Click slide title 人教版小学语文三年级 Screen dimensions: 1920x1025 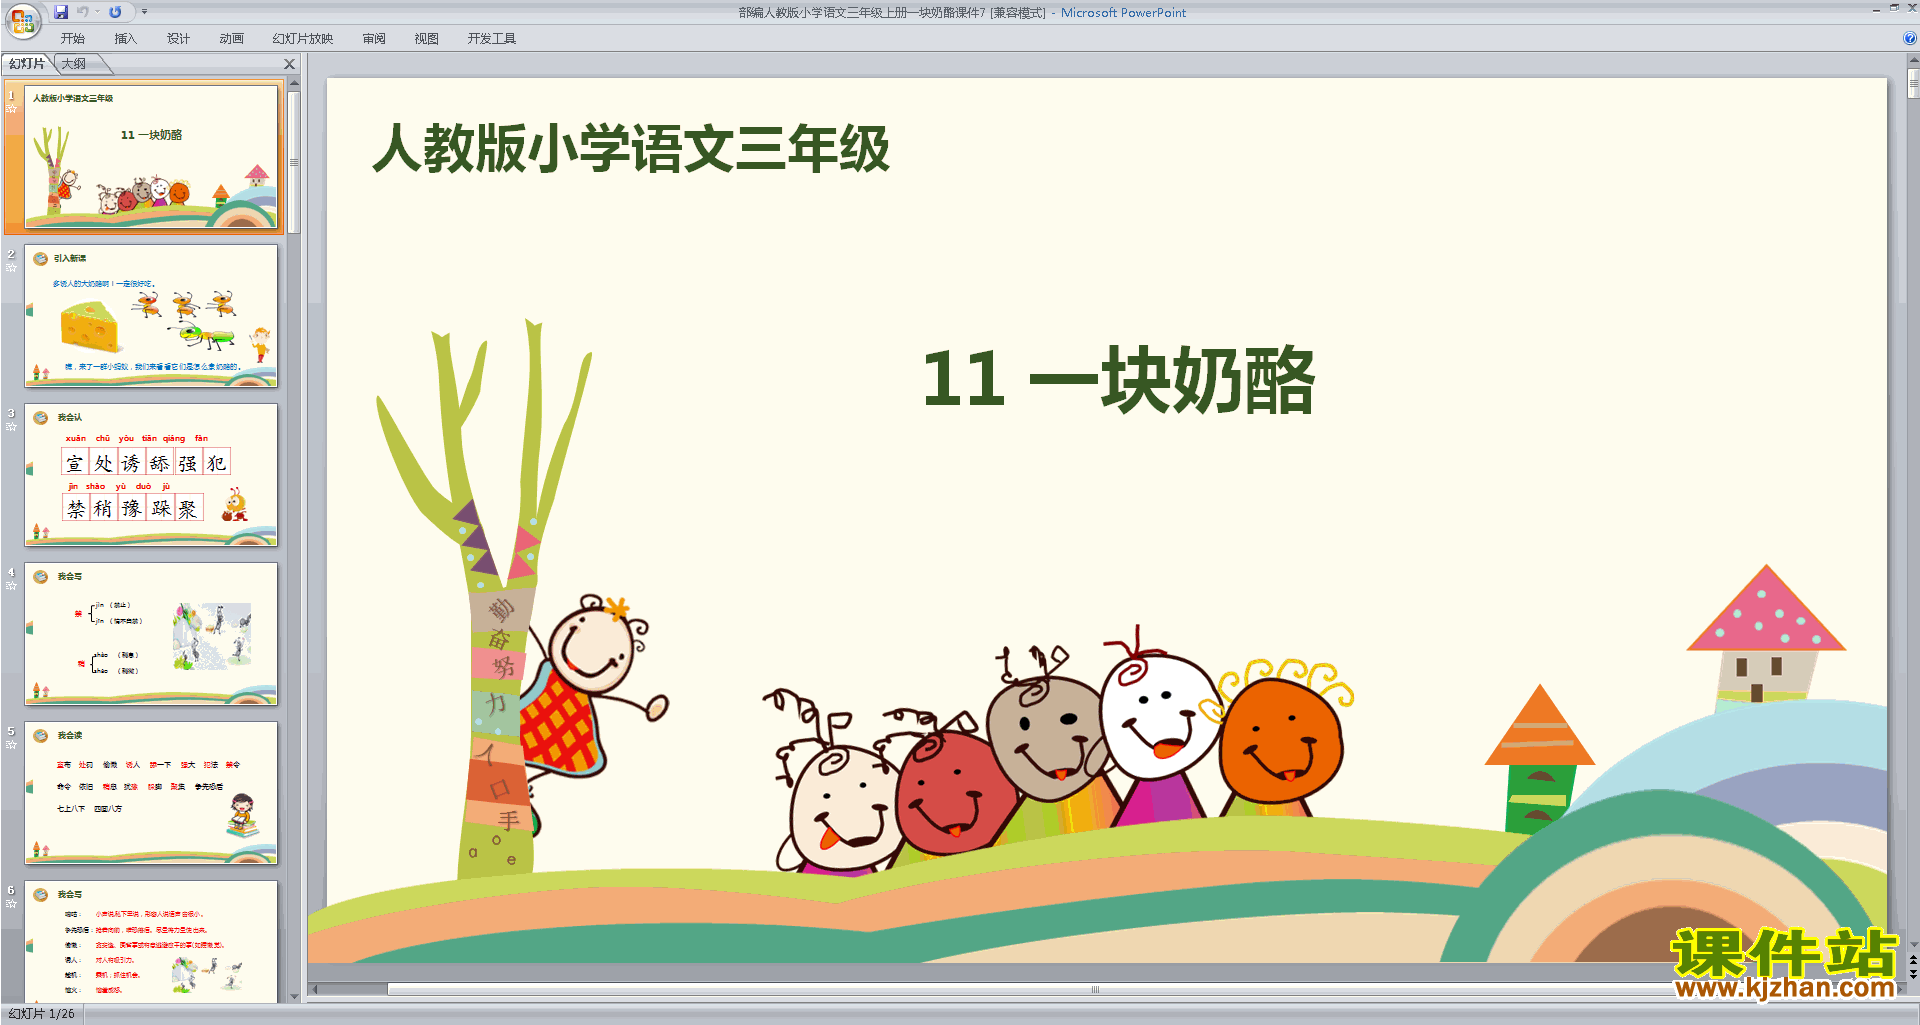click(631, 149)
